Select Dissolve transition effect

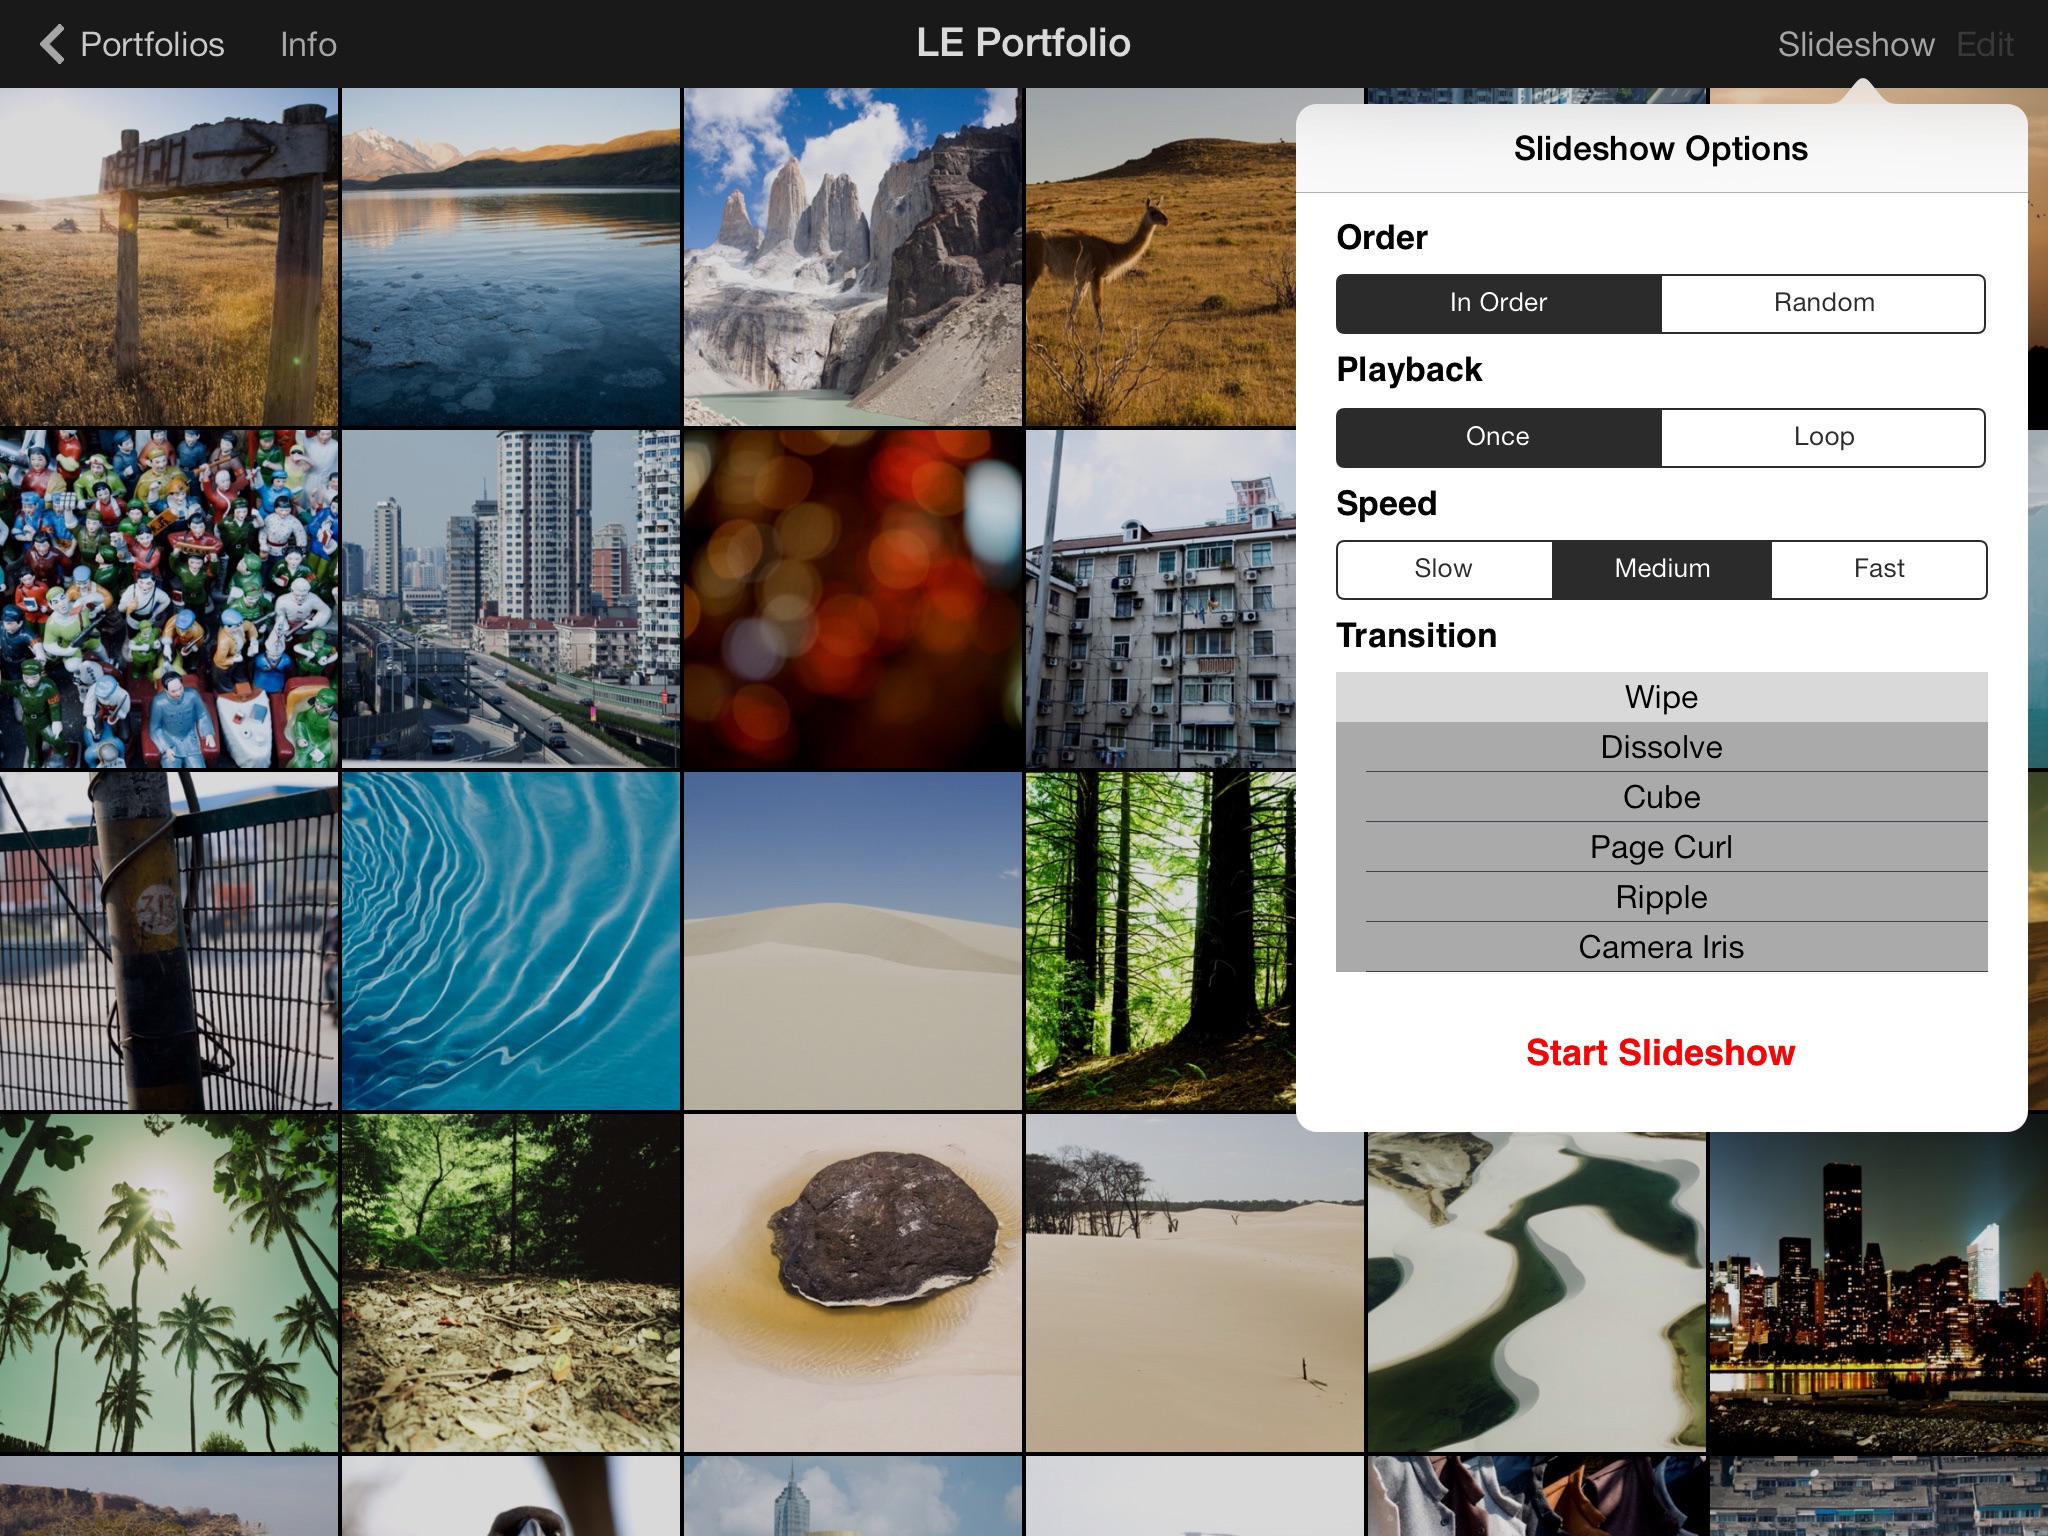(1658, 745)
